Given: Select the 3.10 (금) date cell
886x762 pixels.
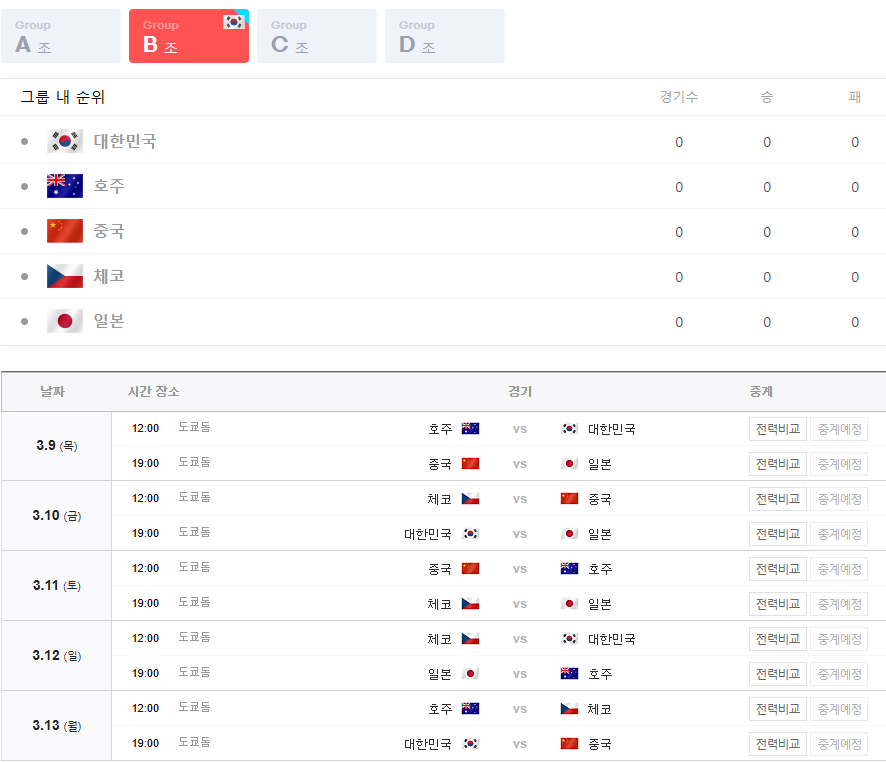Looking at the screenshot, I should (x=57, y=516).
